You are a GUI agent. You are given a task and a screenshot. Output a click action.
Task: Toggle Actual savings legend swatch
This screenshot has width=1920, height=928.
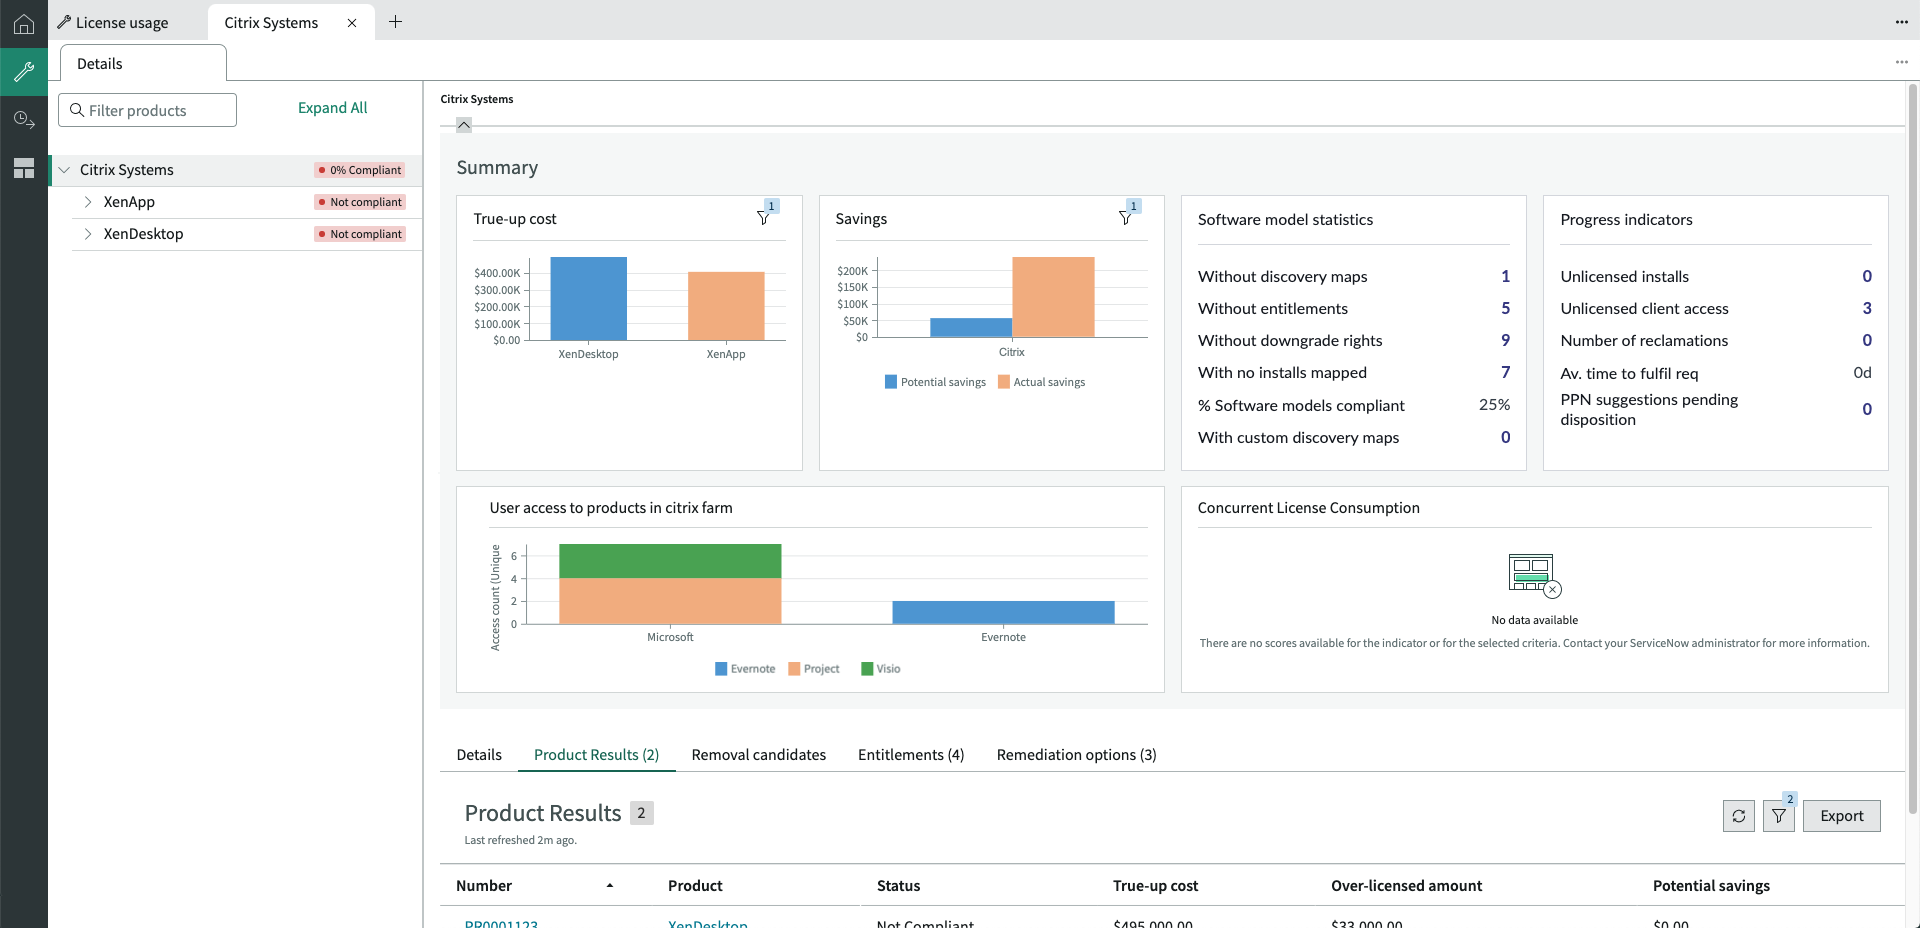(1003, 382)
